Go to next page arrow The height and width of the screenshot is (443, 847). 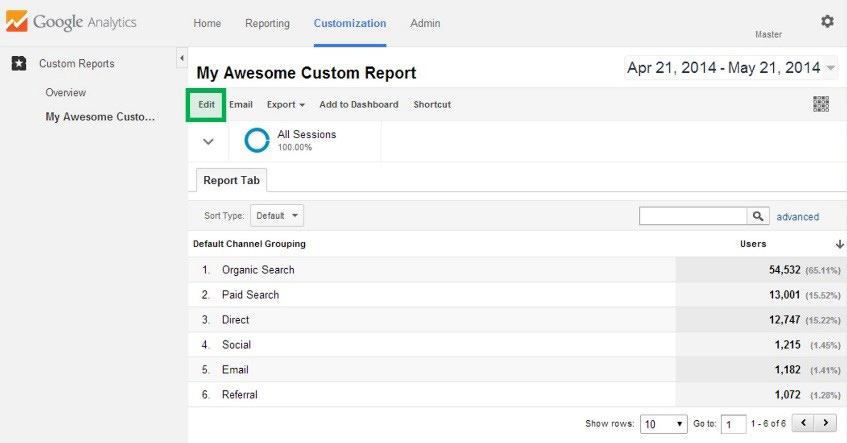tap(826, 423)
